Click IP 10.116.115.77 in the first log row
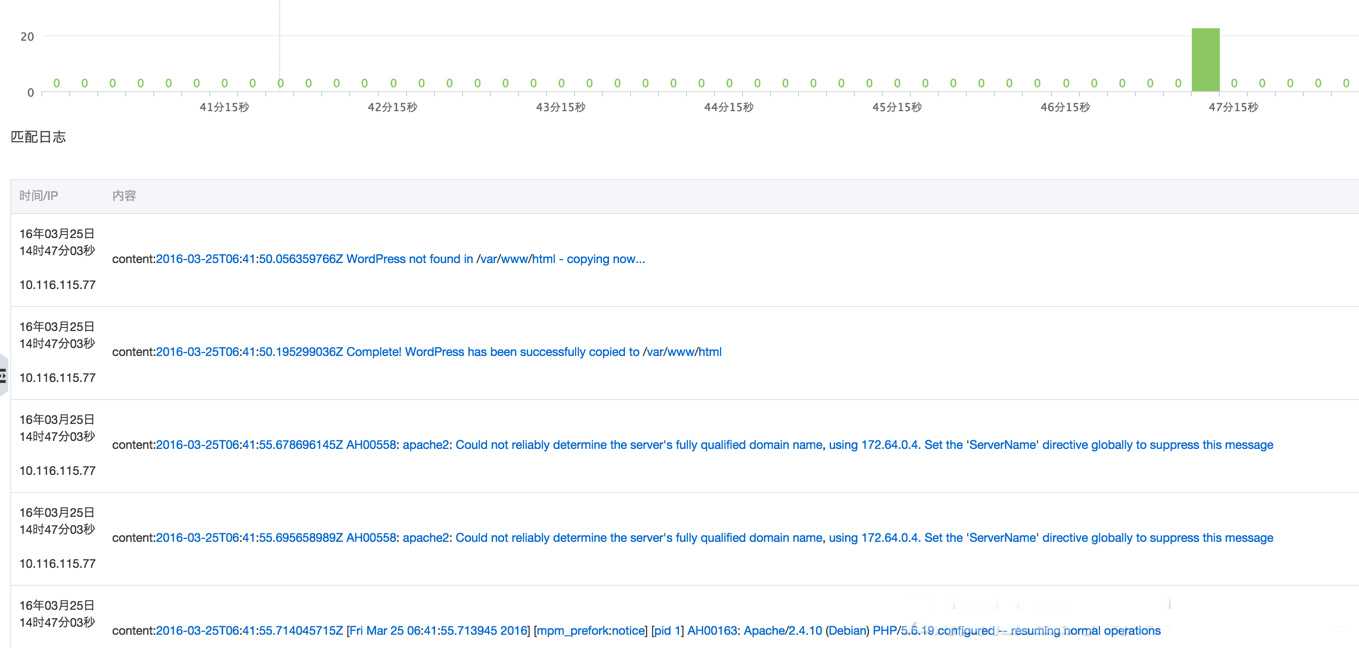 (x=58, y=285)
